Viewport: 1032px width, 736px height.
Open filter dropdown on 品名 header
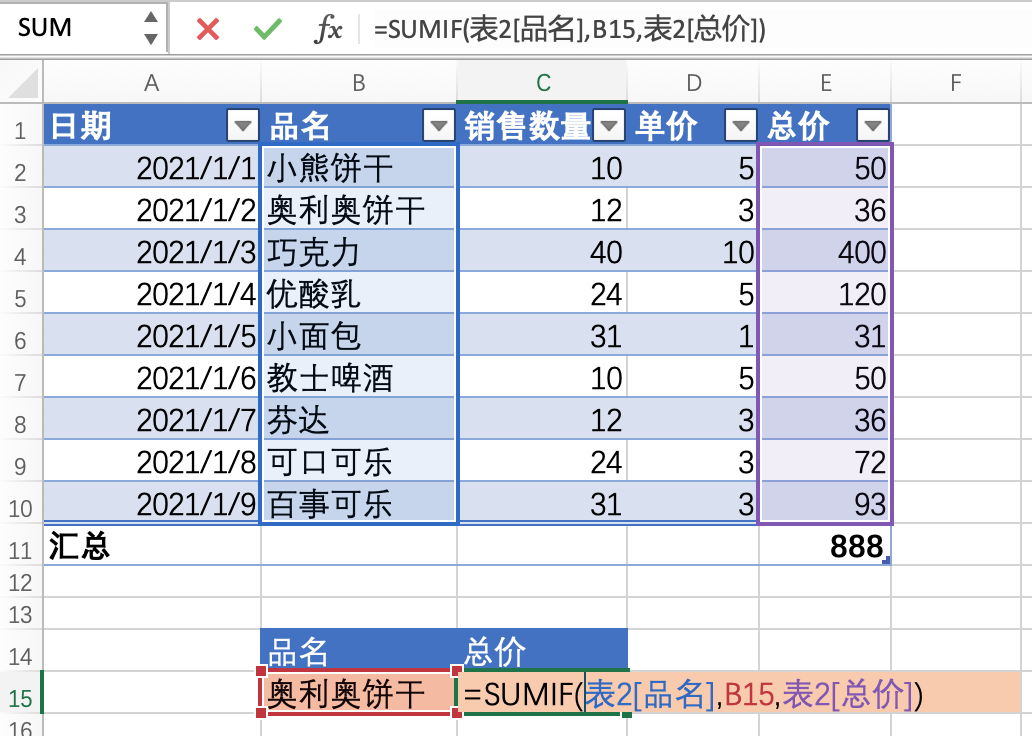(x=438, y=126)
